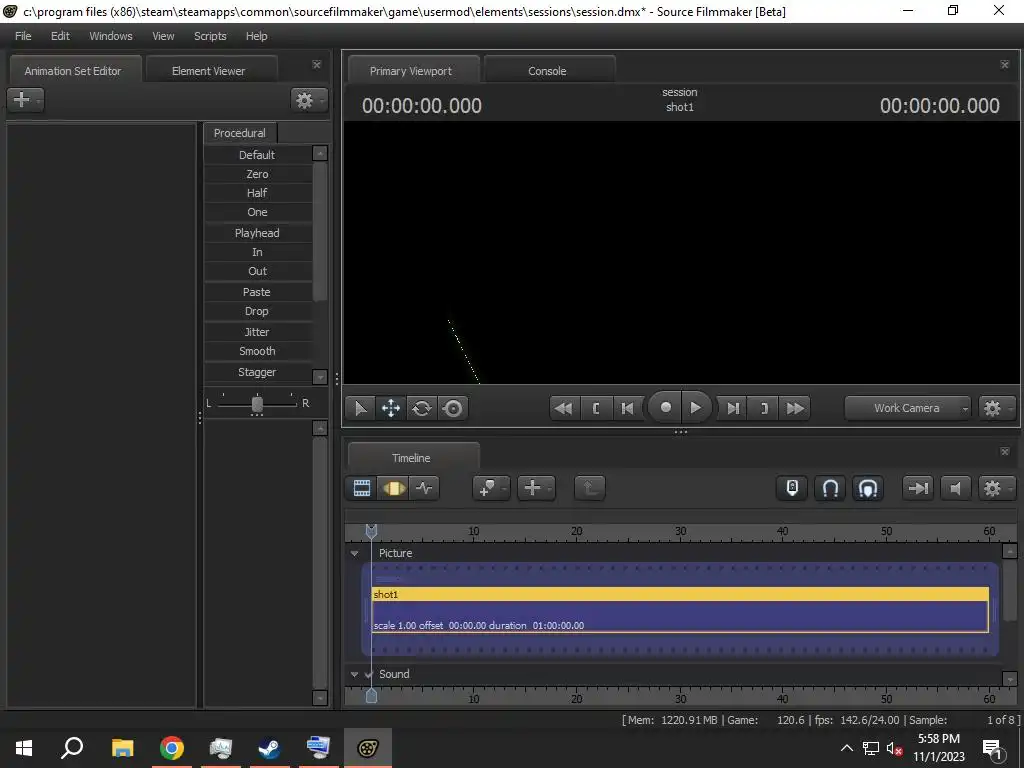This screenshot has width=1024, height=768.
Task: Click the rewind playback button
Action: coord(564,408)
